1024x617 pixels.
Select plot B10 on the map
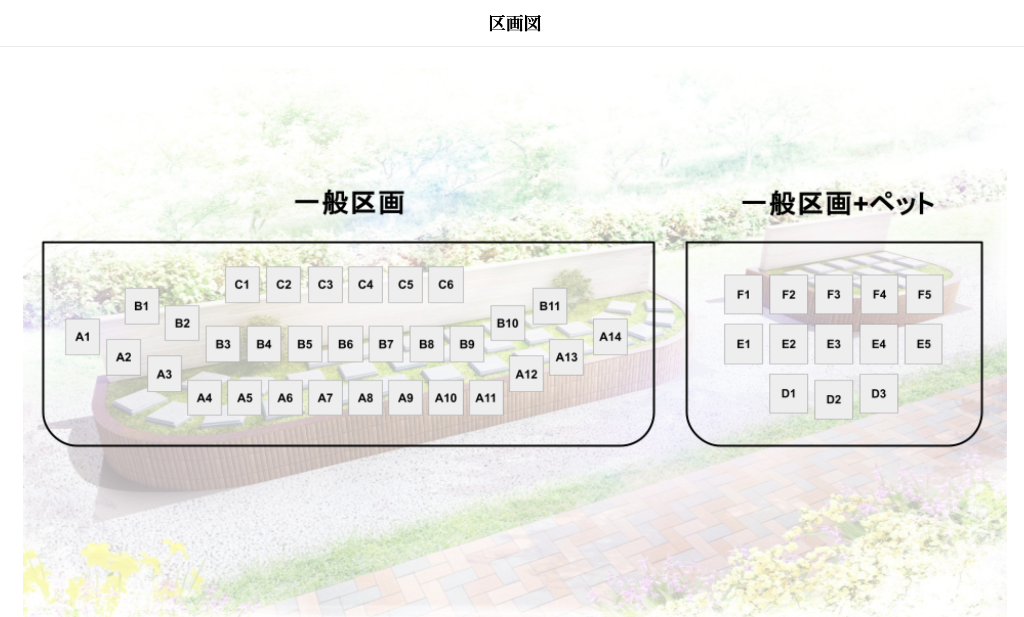point(508,323)
